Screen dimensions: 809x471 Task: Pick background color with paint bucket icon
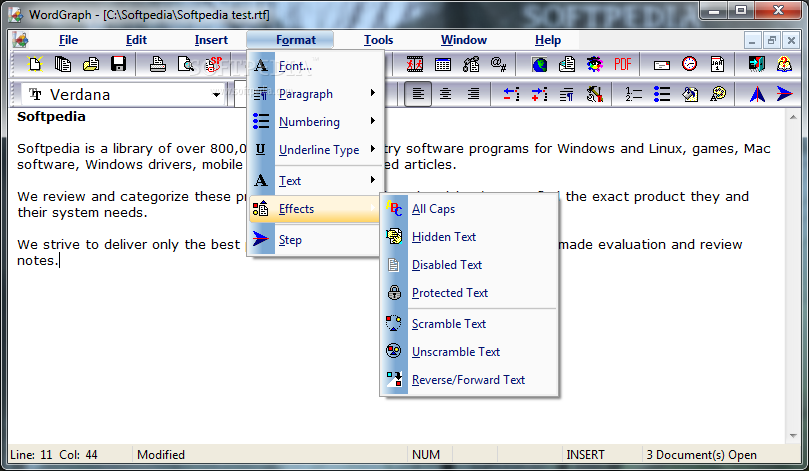click(690, 94)
